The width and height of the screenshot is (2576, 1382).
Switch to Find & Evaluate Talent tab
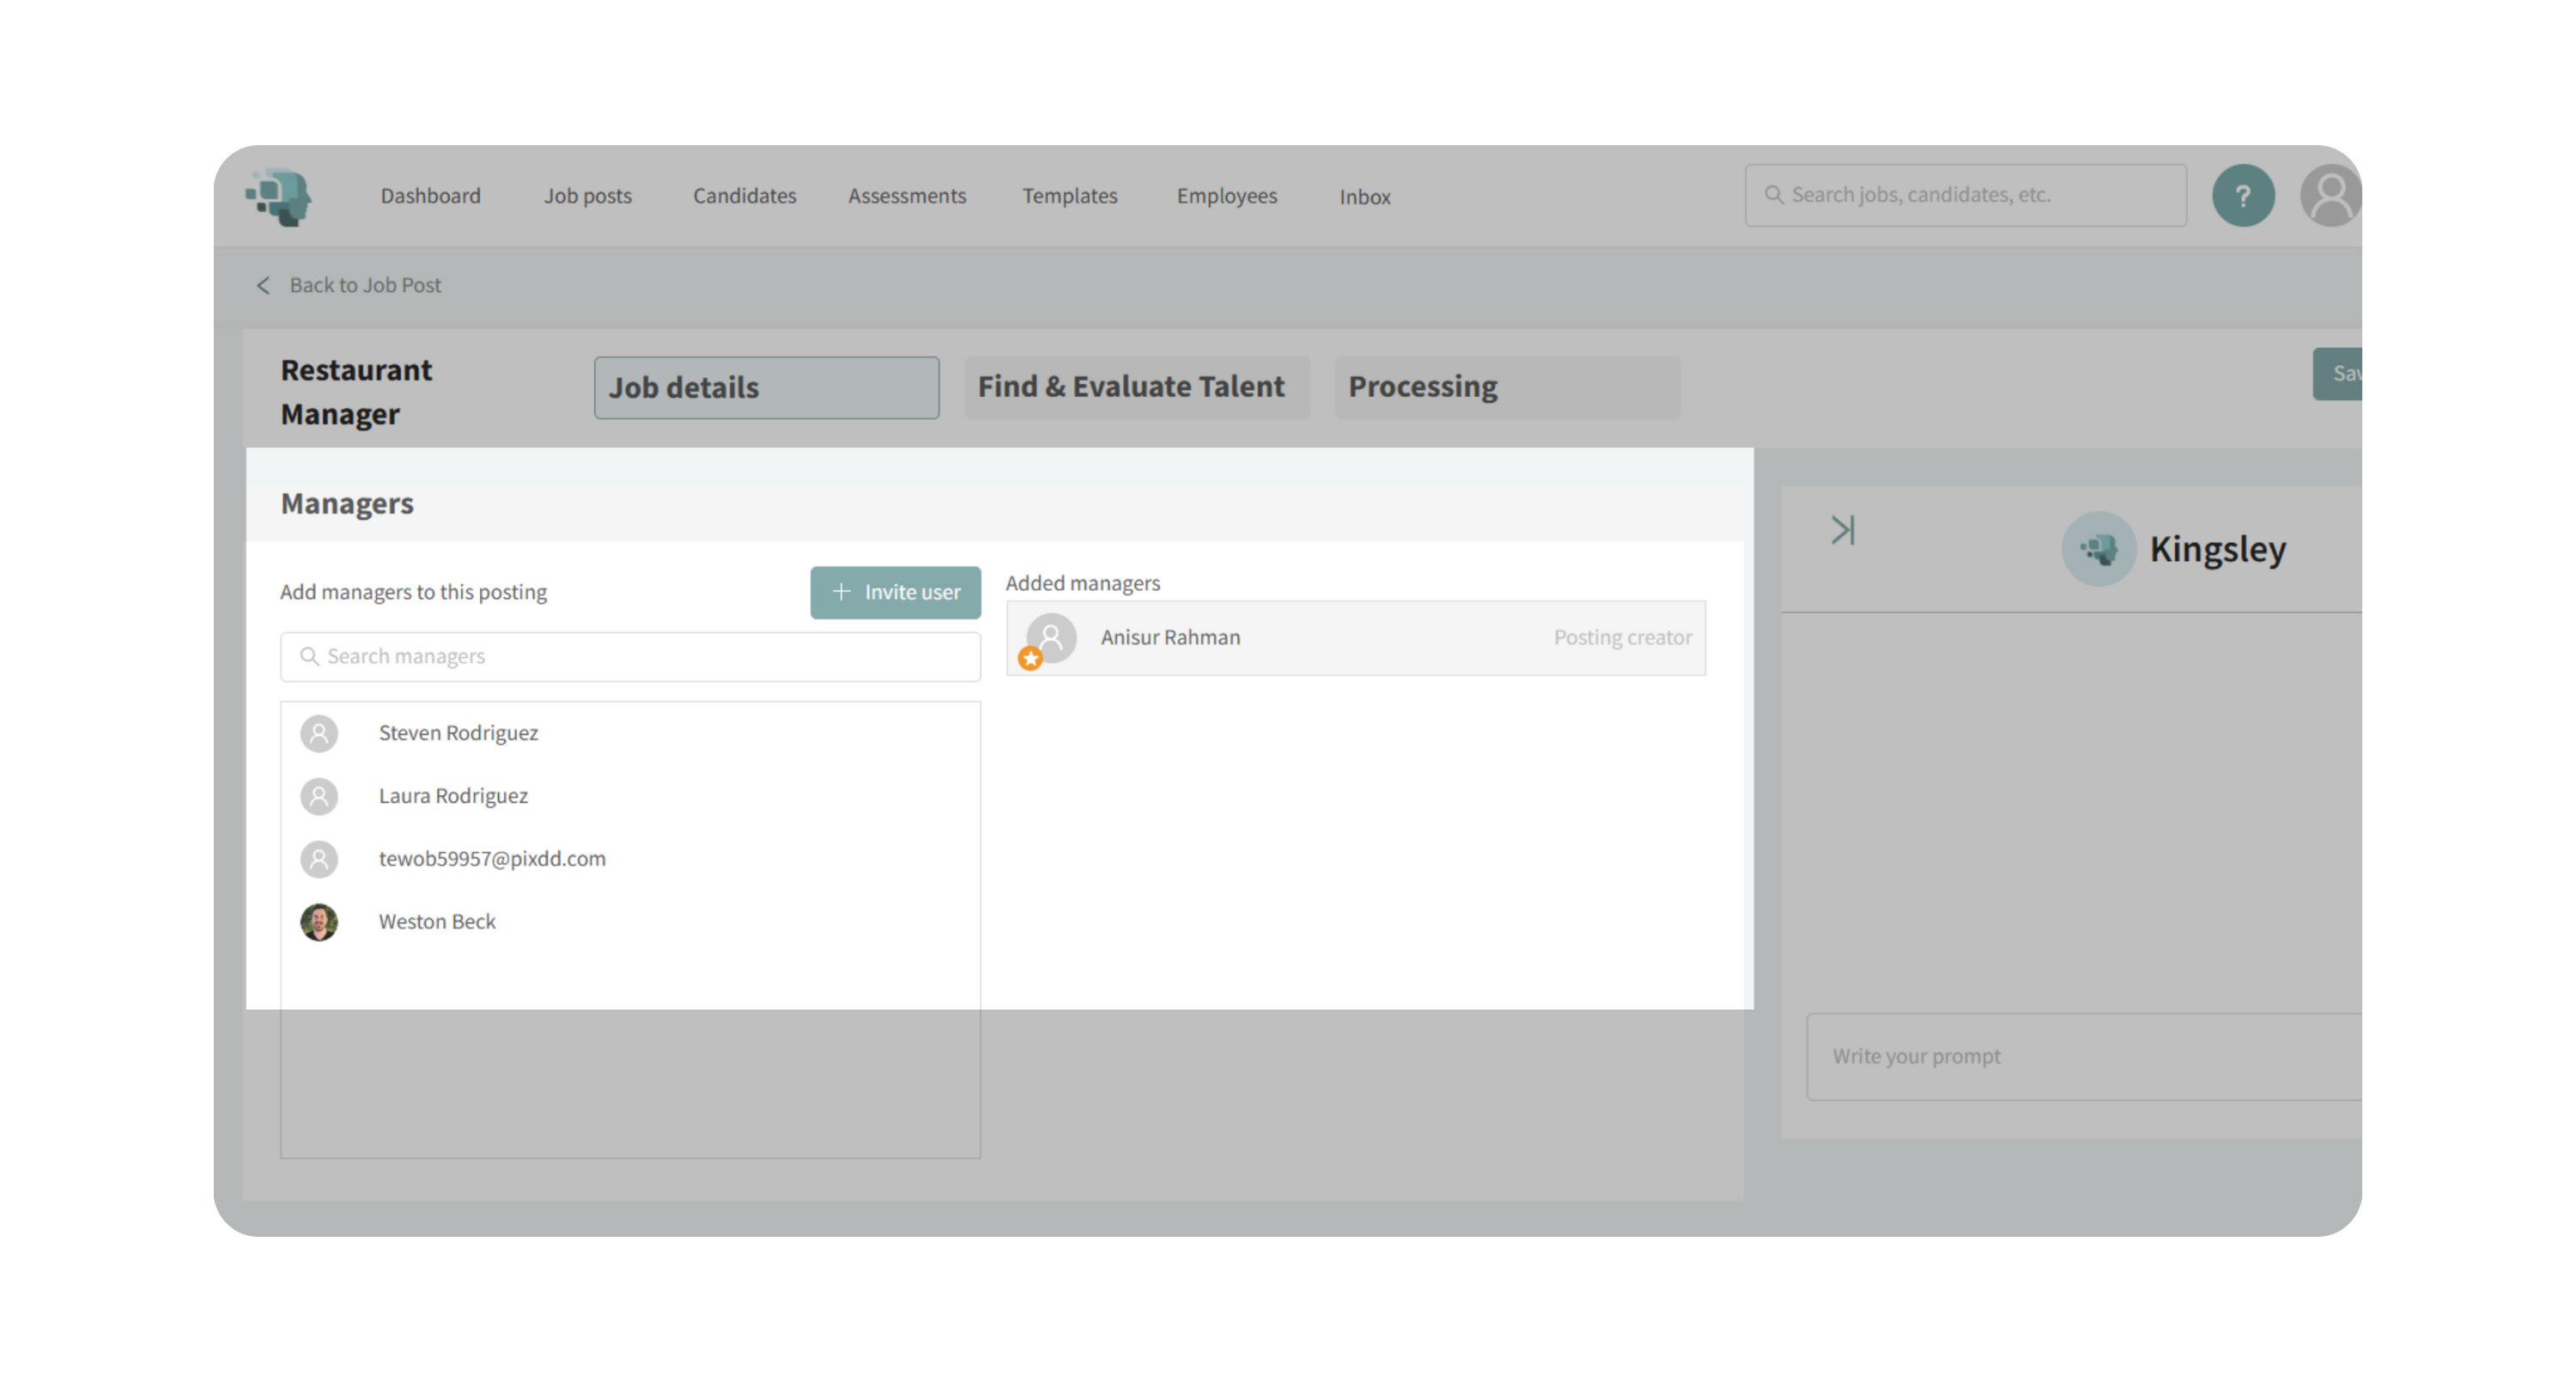pyautogui.click(x=1131, y=387)
